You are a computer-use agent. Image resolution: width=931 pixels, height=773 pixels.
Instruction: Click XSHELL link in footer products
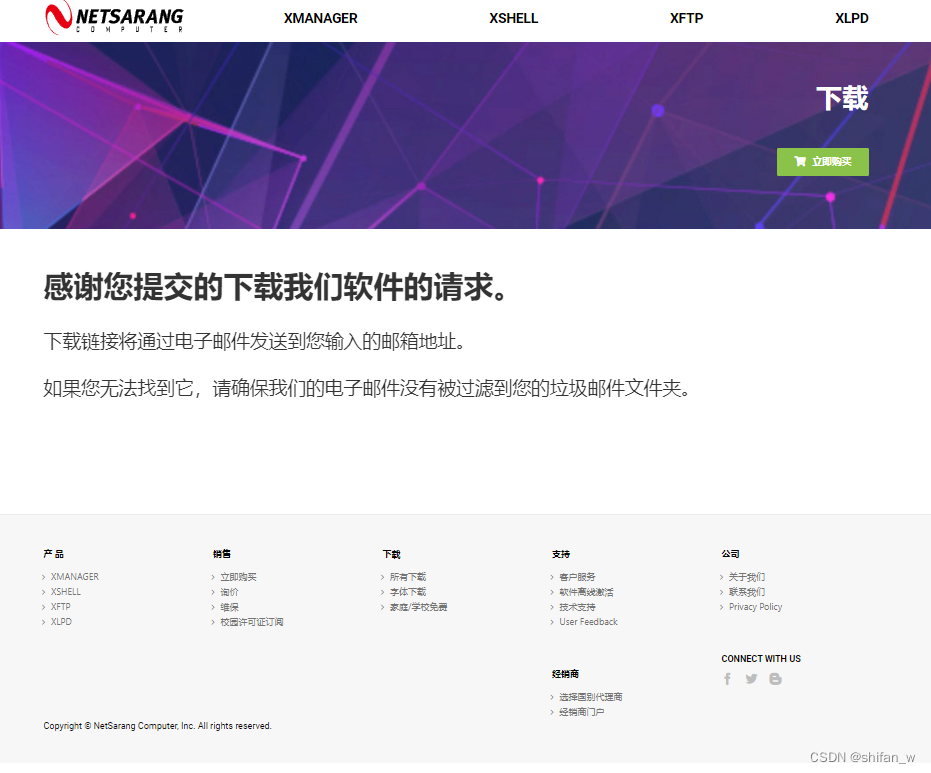pyautogui.click(x=65, y=592)
